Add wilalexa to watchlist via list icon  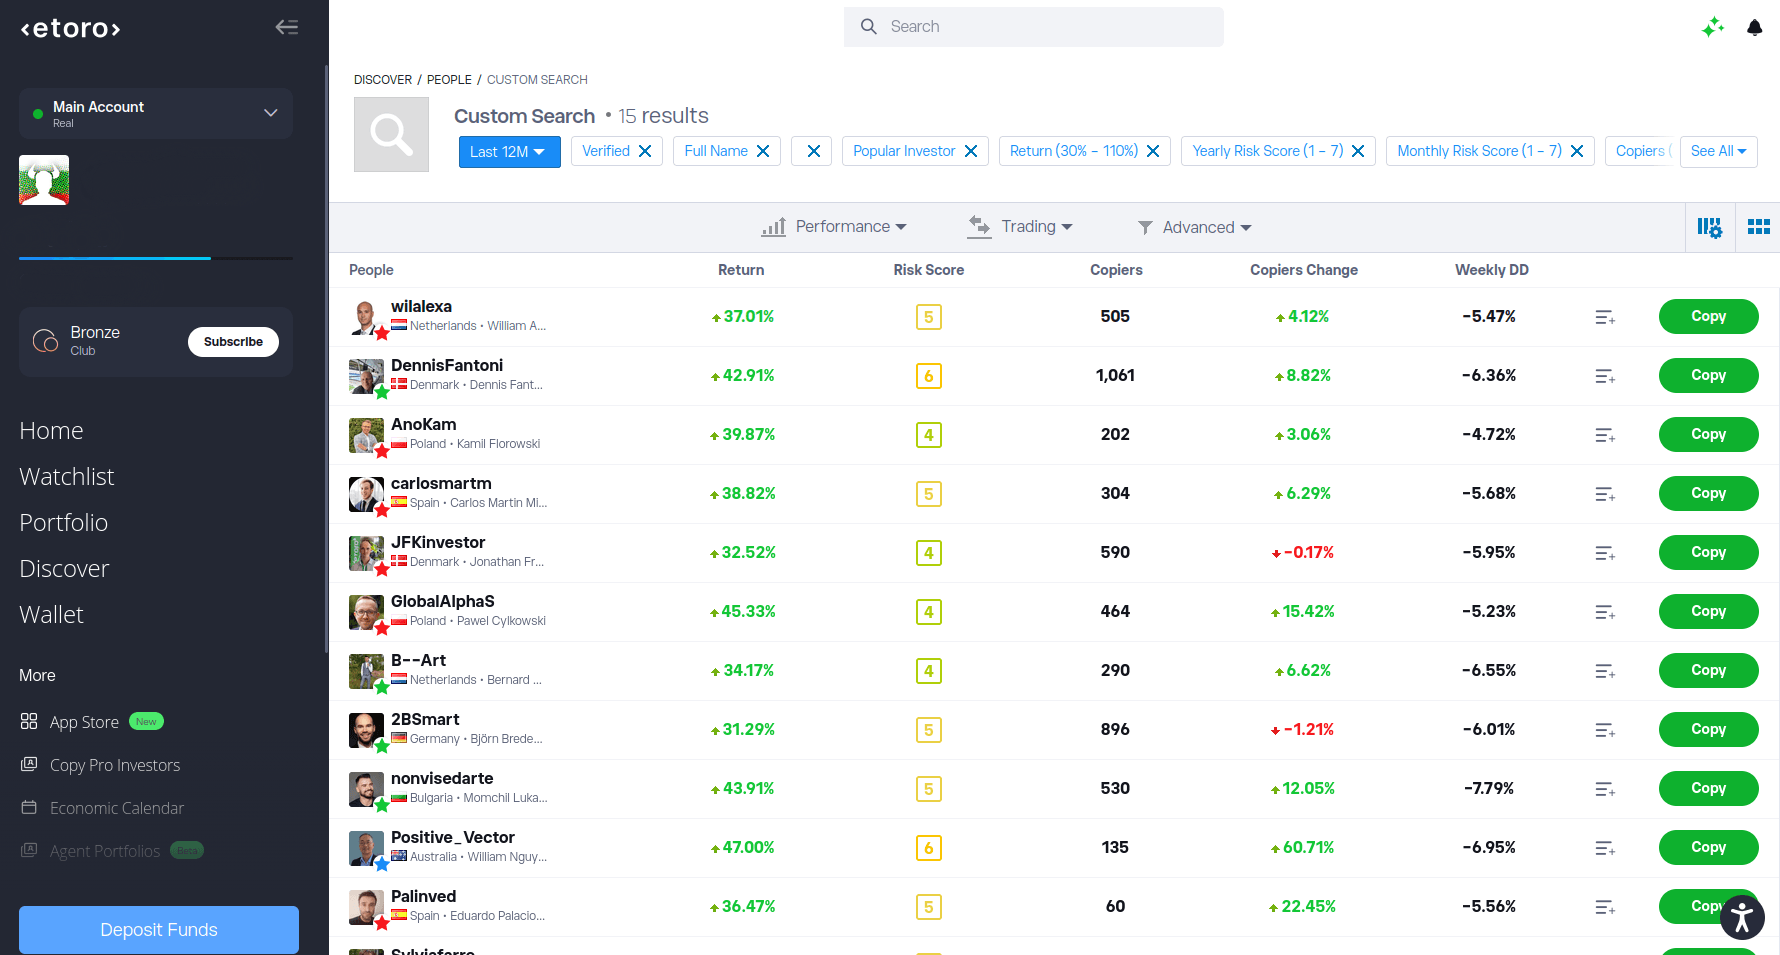(1605, 317)
